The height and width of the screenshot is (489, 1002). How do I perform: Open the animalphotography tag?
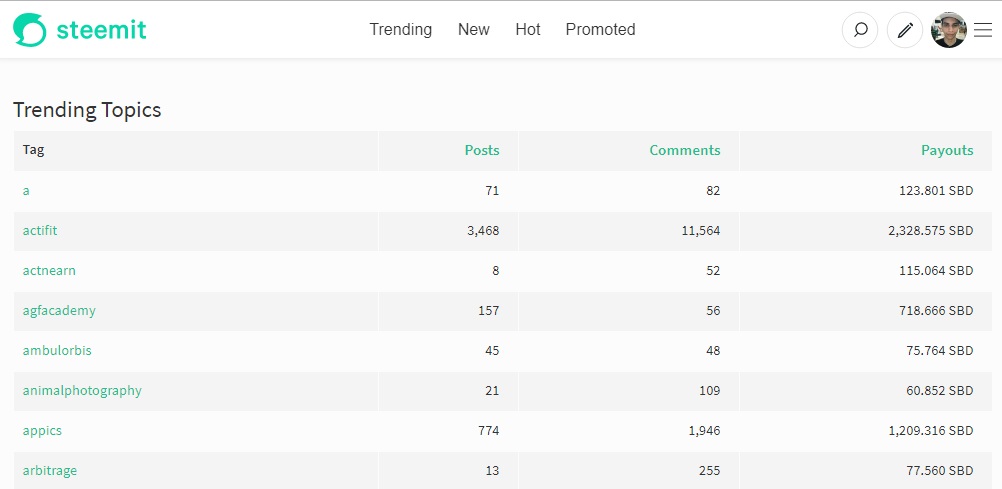click(82, 390)
